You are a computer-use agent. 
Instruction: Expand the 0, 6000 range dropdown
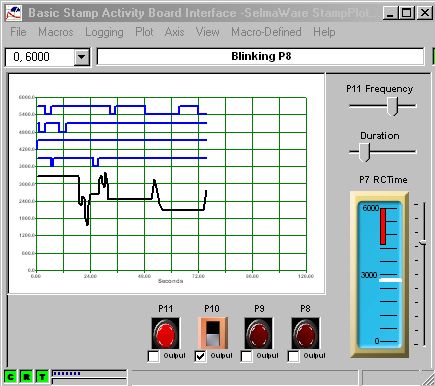click(81, 57)
